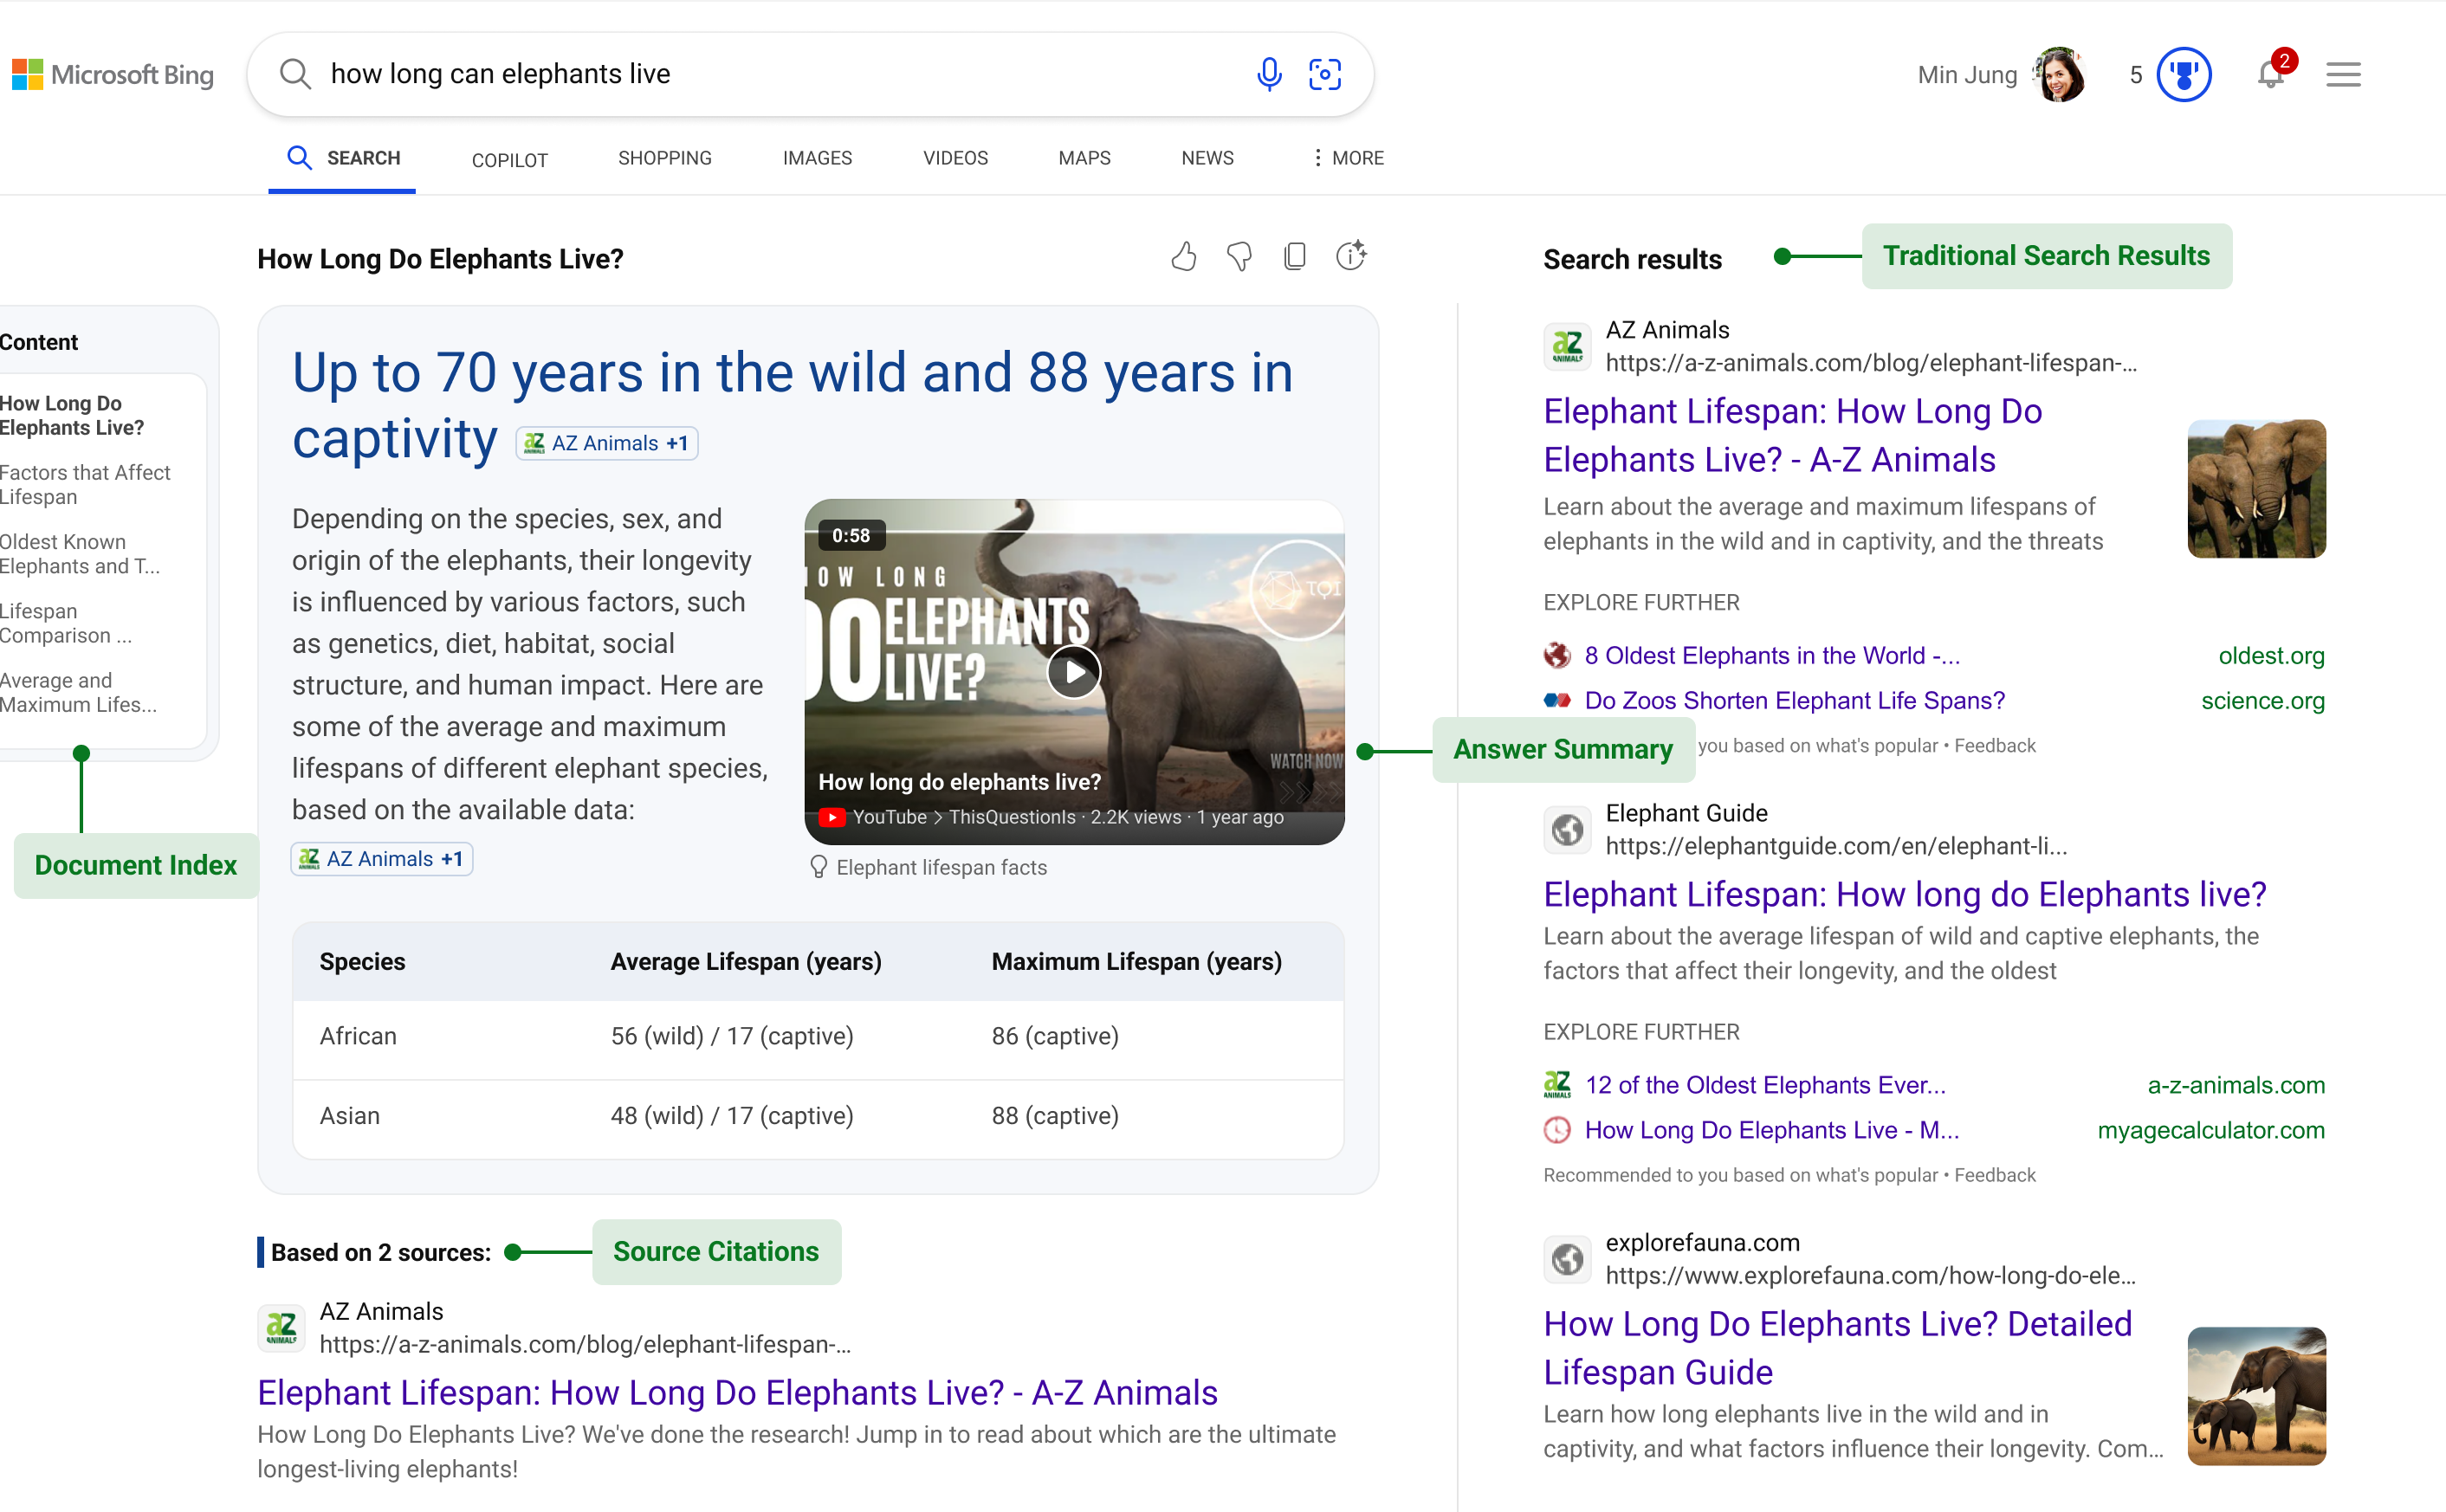Viewport: 2446px width, 1512px height.
Task: Click the Bing Rewards score badge
Action: [x=2184, y=74]
